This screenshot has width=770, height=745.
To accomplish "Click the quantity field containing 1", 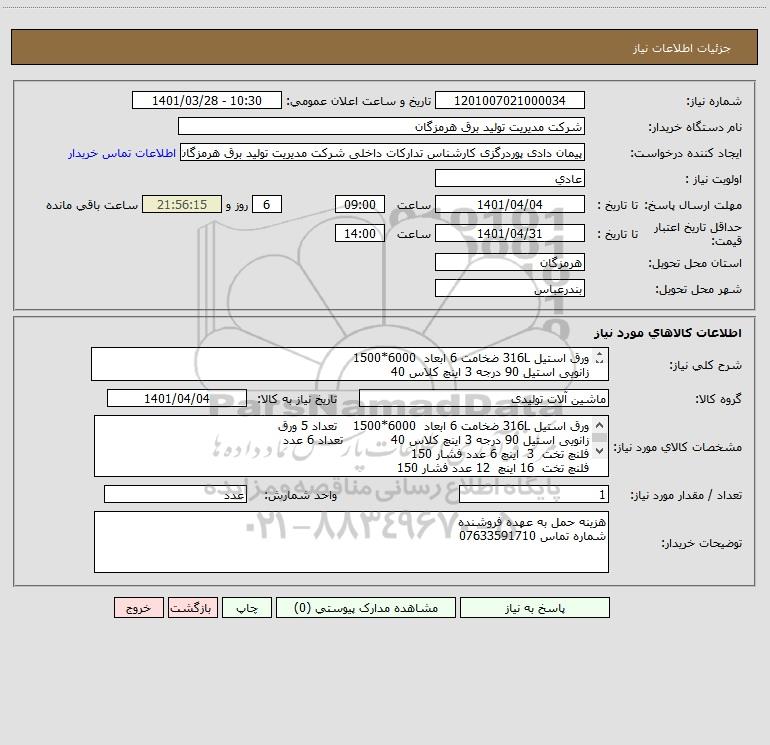I will tap(534, 495).
